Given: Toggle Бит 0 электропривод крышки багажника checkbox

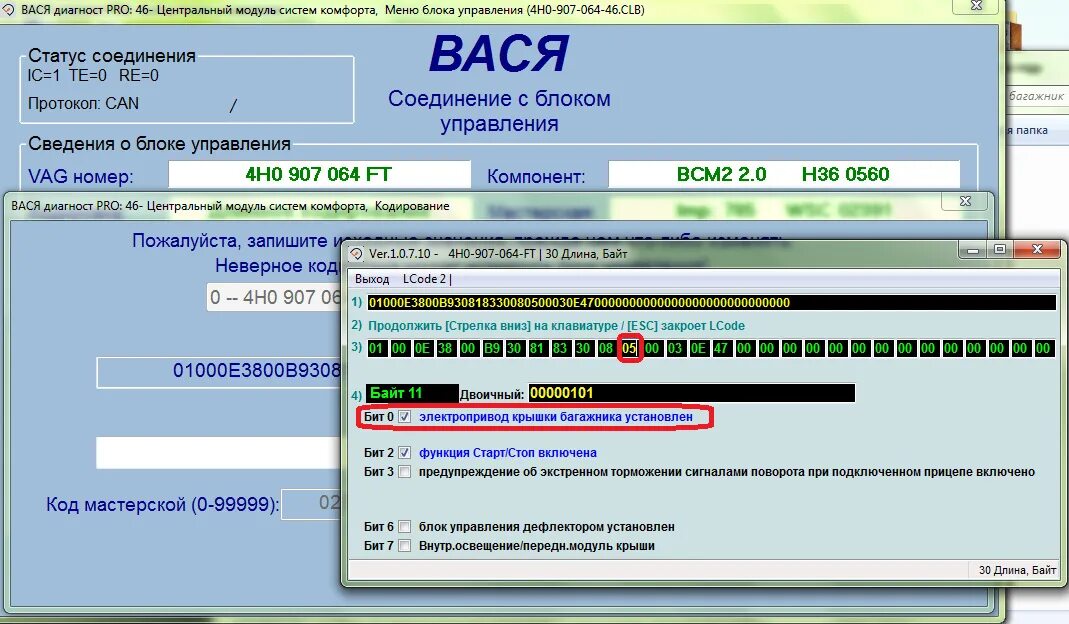Looking at the screenshot, I should click(404, 417).
